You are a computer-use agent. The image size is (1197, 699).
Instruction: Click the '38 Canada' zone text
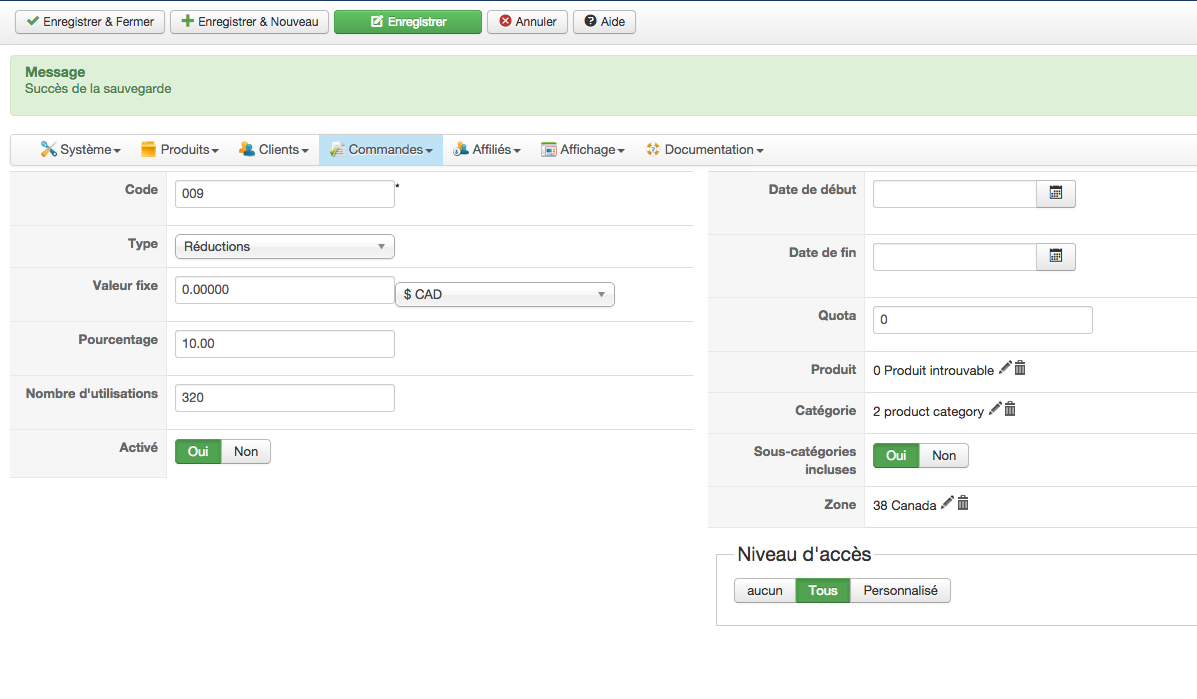(x=905, y=505)
